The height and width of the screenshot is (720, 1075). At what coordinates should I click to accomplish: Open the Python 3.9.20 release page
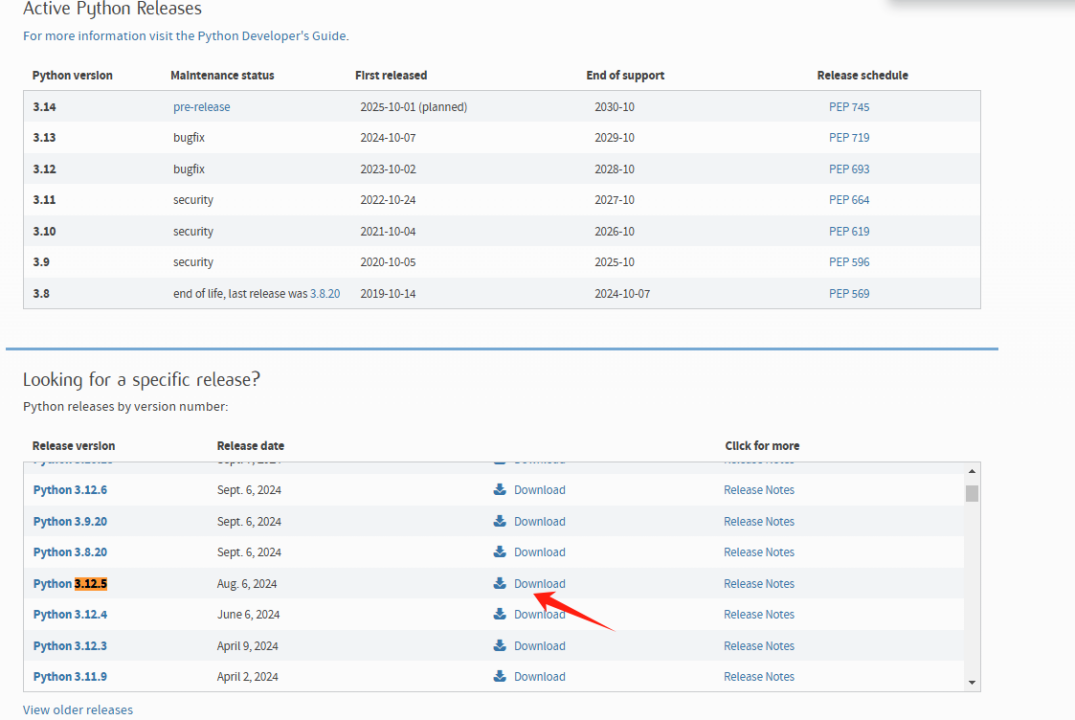click(70, 521)
